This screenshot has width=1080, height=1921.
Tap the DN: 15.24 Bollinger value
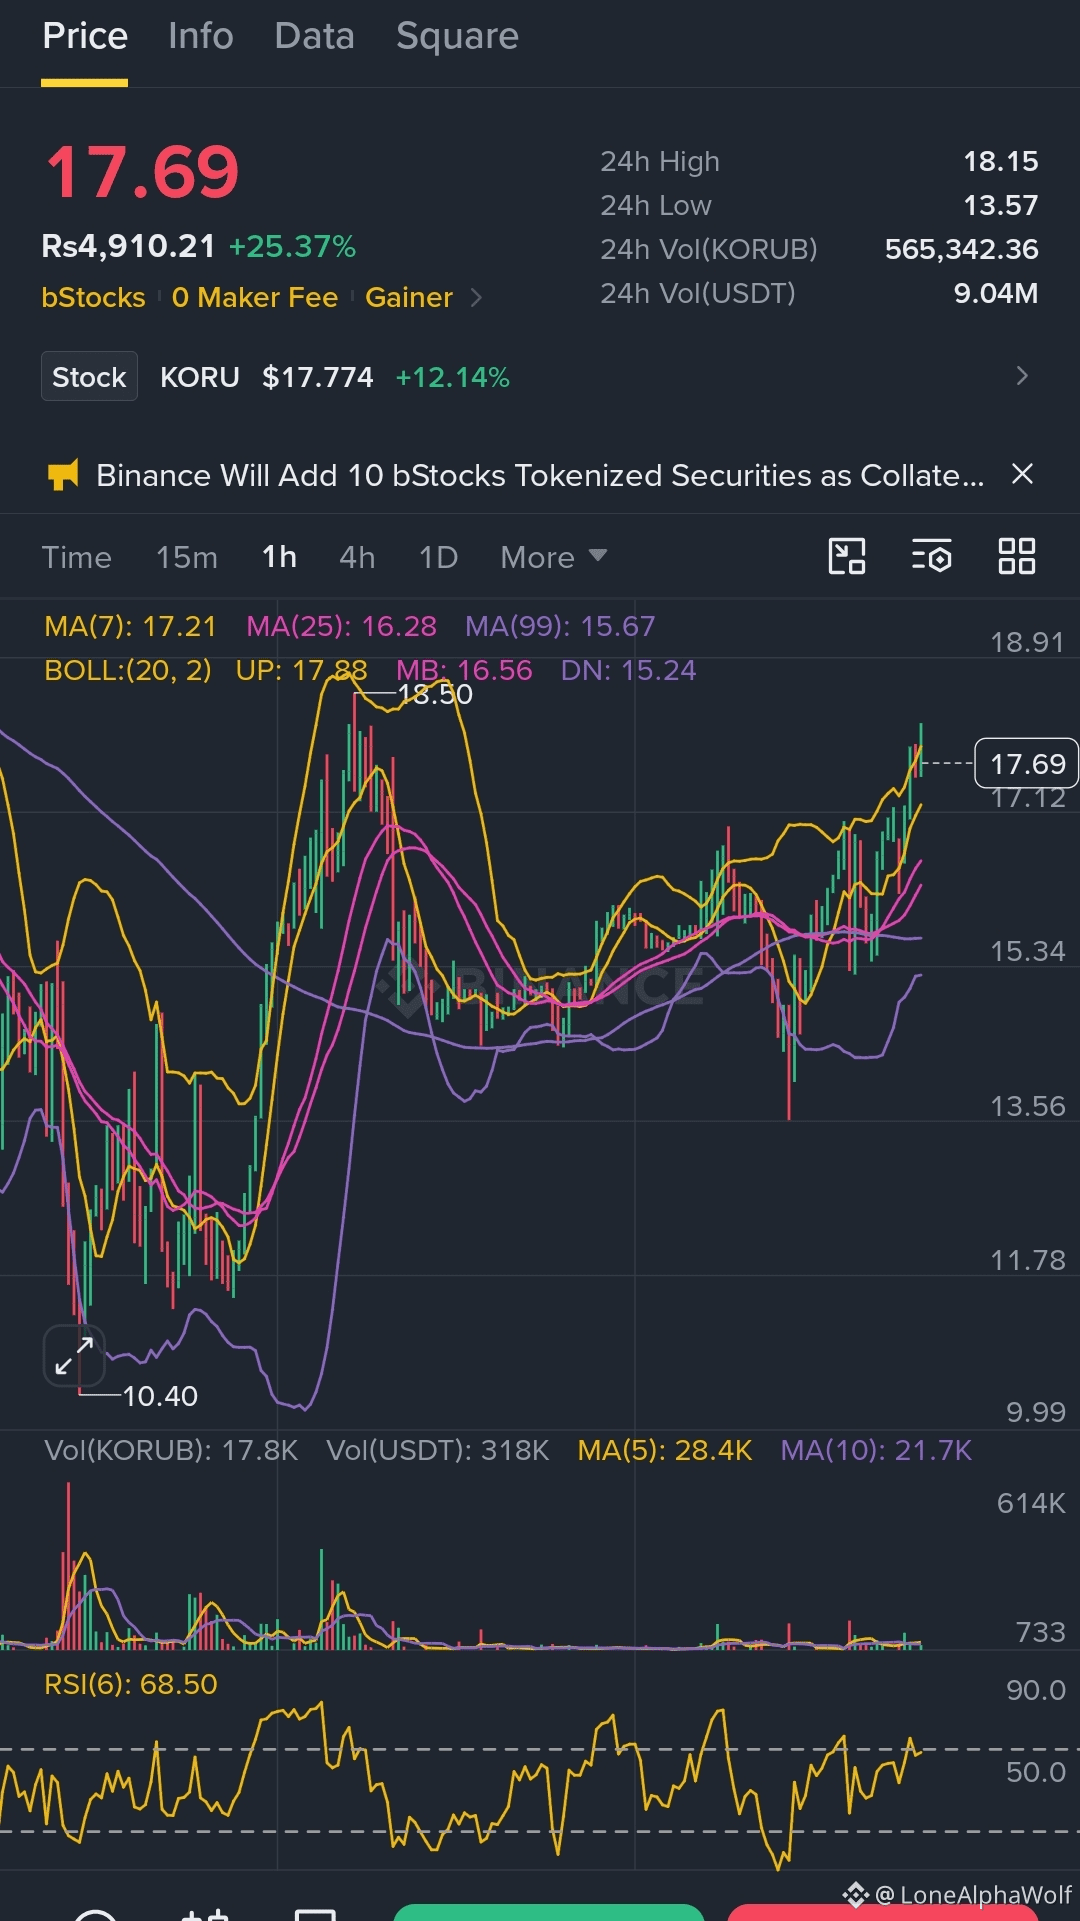(x=628, y=670)
